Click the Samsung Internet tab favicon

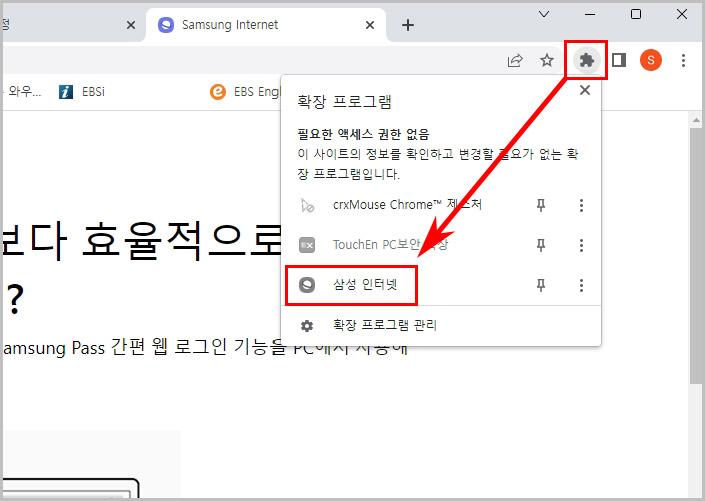click(166, 25)
